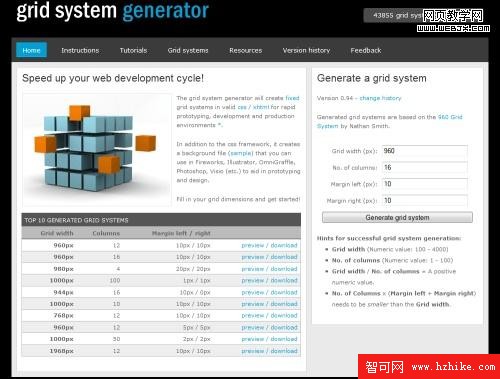The image size is (500, 379).
Task: Click the Generate grid system button
Action: click(397, 217)
